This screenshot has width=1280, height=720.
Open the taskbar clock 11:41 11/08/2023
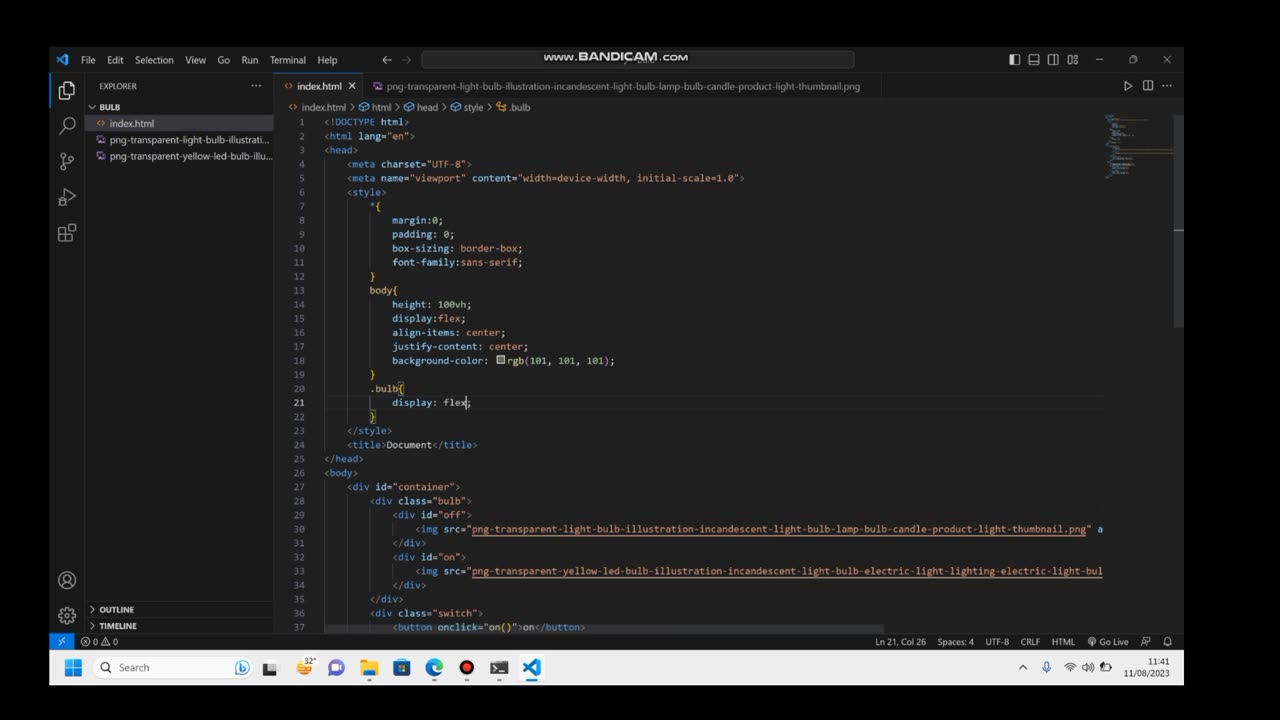coord(1146,668)
